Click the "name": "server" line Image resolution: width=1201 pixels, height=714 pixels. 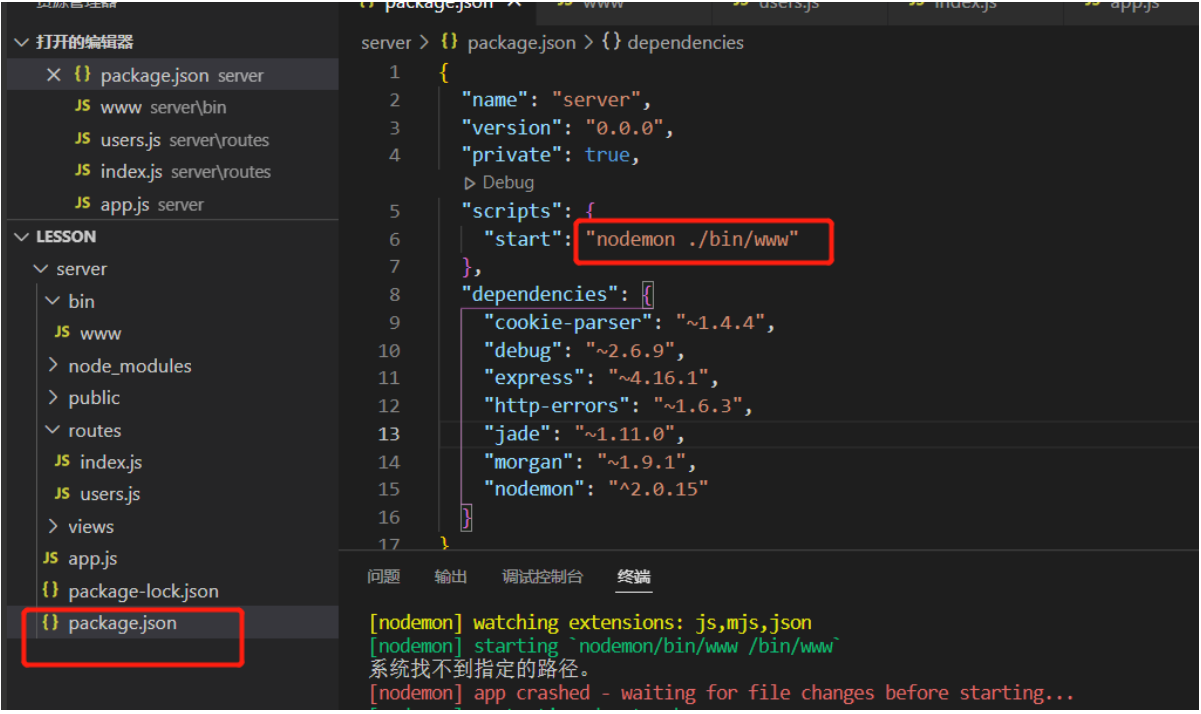tap(556, 100)
